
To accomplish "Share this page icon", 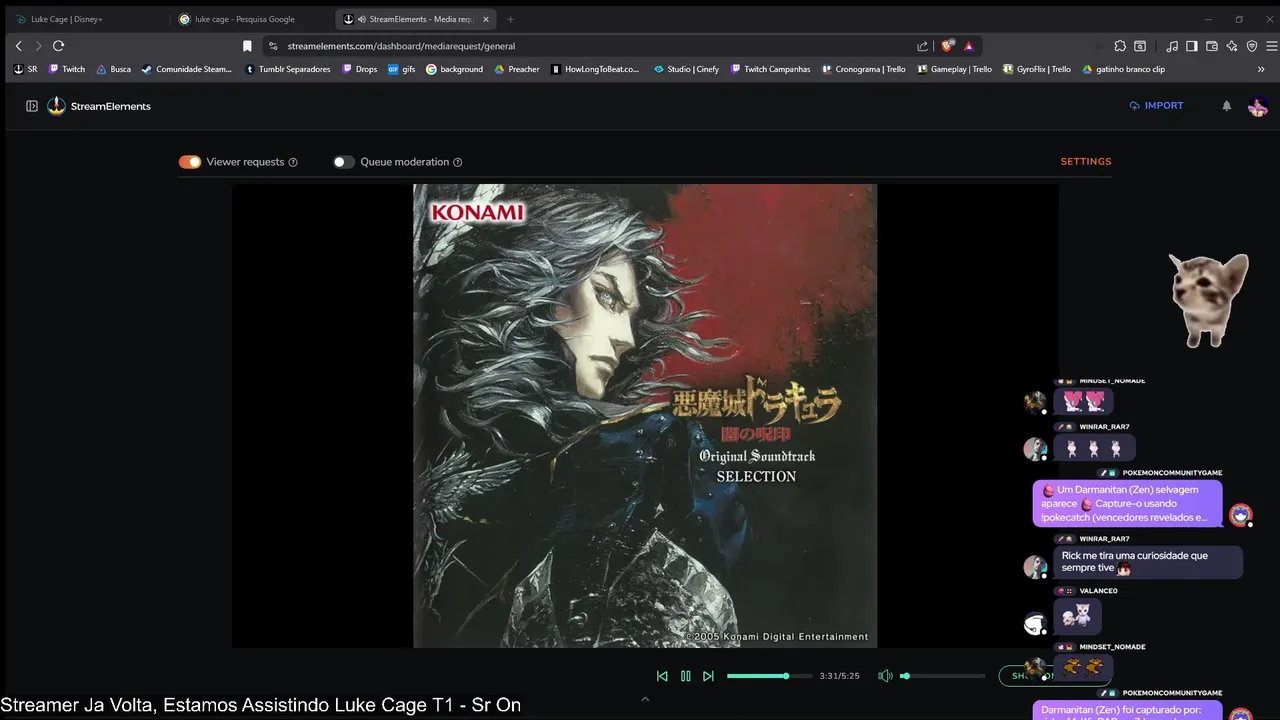I will [x=922, y=46].
